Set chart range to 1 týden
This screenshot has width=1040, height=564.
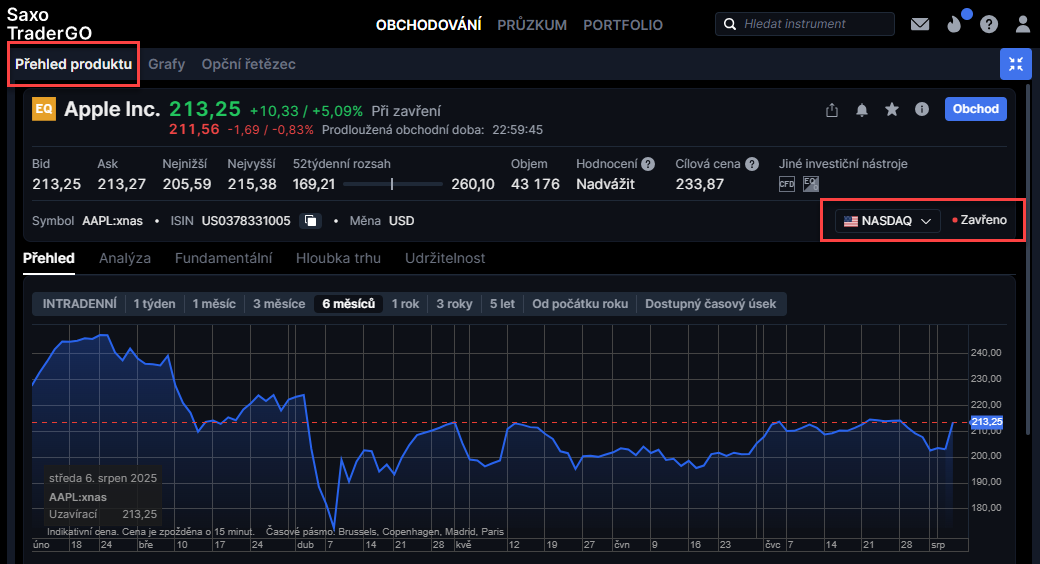pyautogui.click(x=155, y=304)
